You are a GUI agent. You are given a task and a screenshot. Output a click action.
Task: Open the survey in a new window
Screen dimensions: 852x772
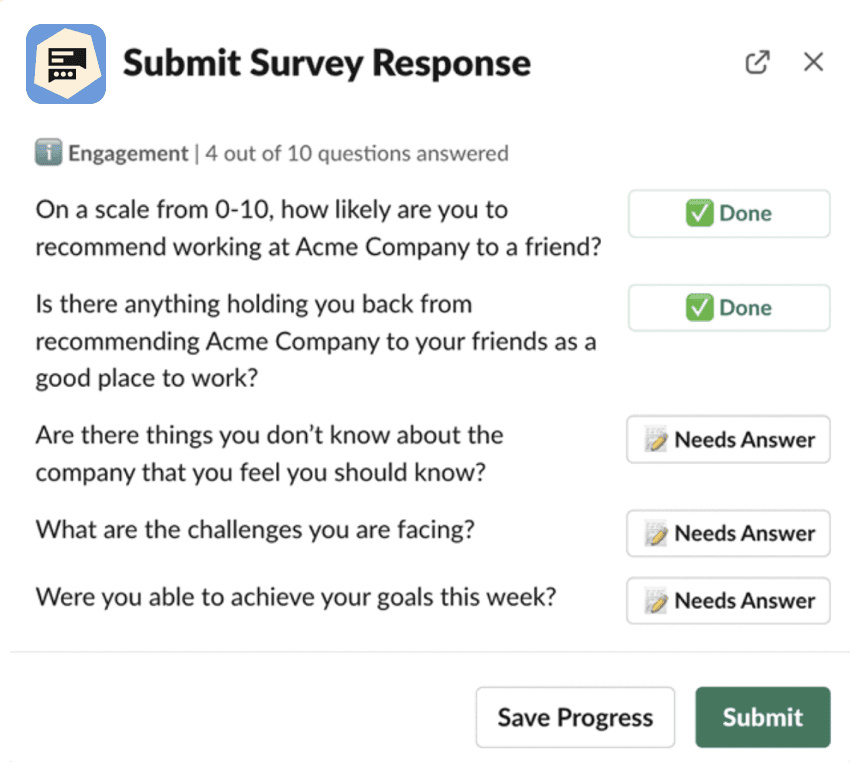[x=757, y=62]
